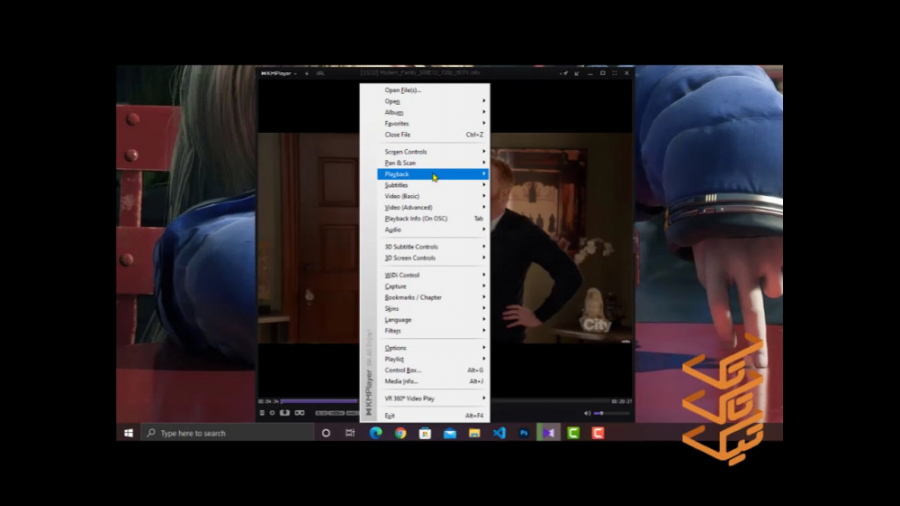Screen dimensions: 900x506
Task: Switch KMPlayer to fullscreen via title bar icon
Action: 615,73
